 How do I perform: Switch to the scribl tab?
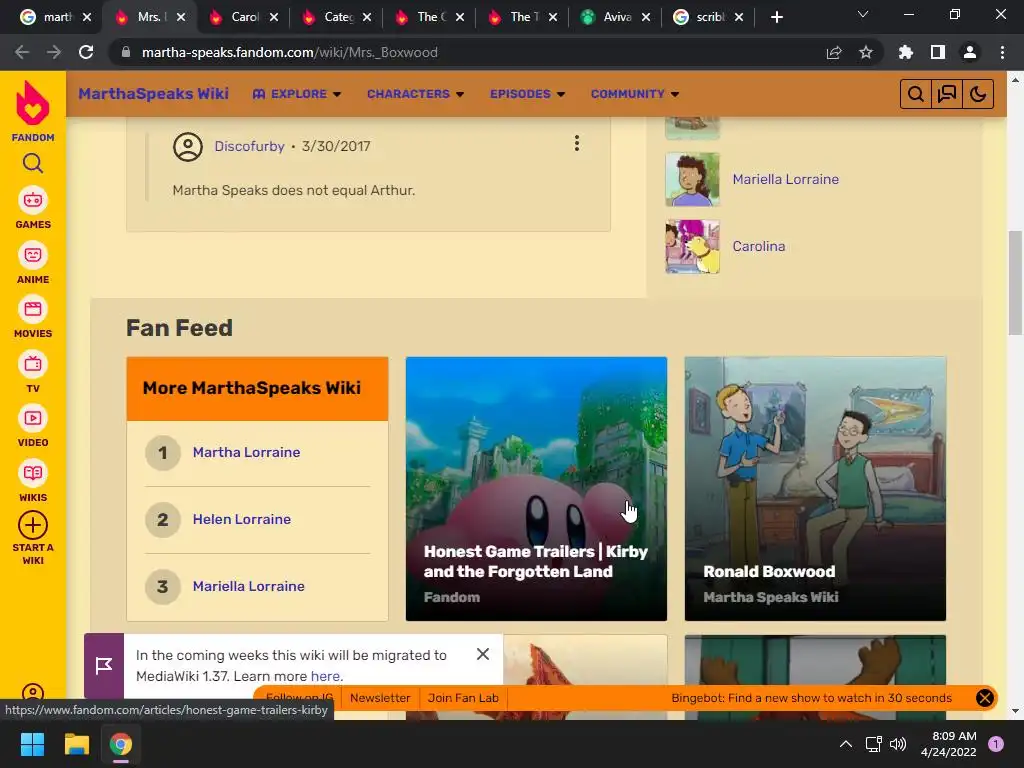[x=707, y=17]
